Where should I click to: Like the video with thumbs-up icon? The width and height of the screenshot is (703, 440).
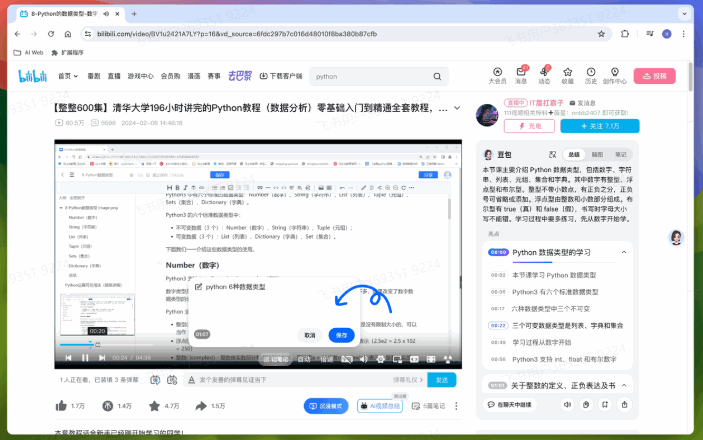(62, 406)
